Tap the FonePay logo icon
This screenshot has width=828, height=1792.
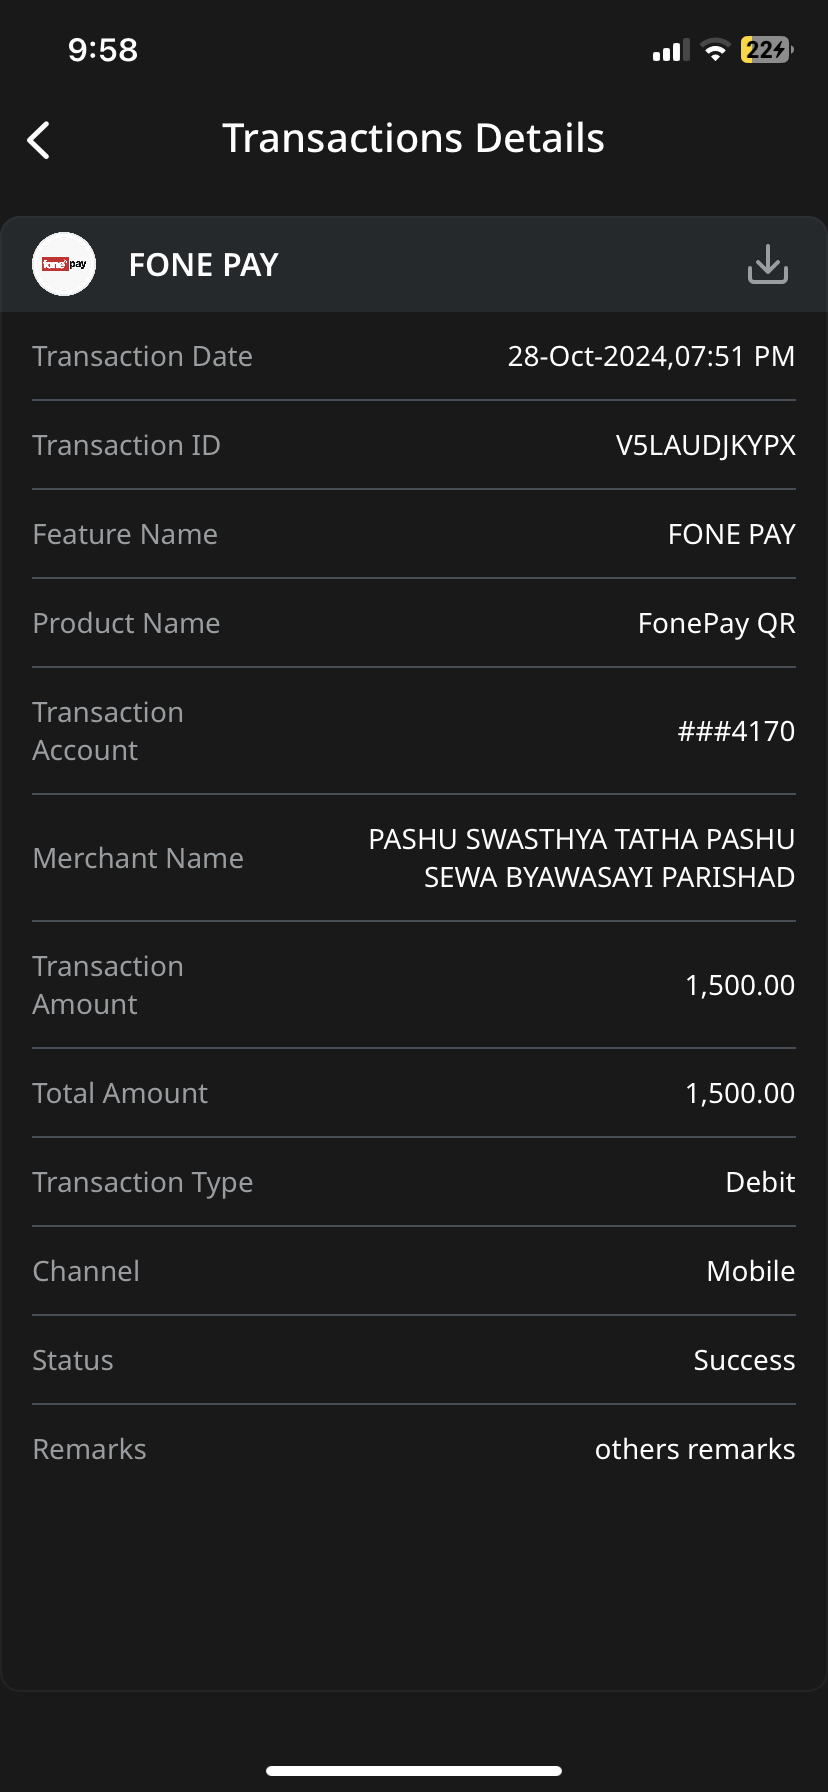coord(64,264)
